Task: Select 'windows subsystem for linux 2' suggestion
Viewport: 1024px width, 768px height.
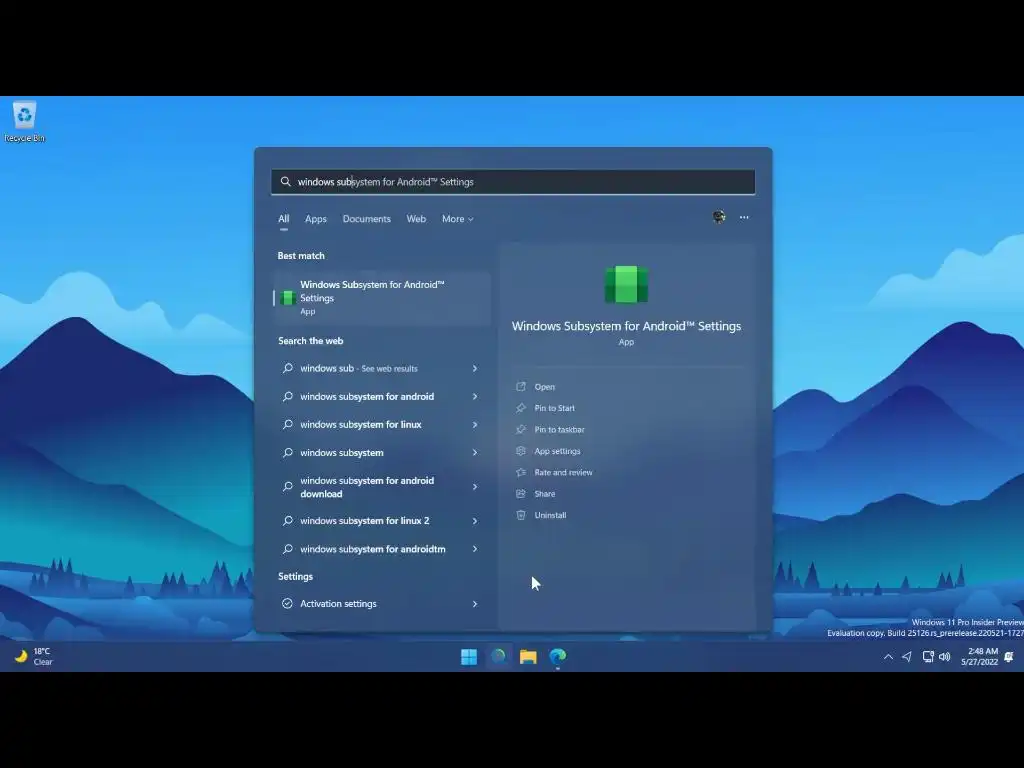Action: tap(364, 521)
